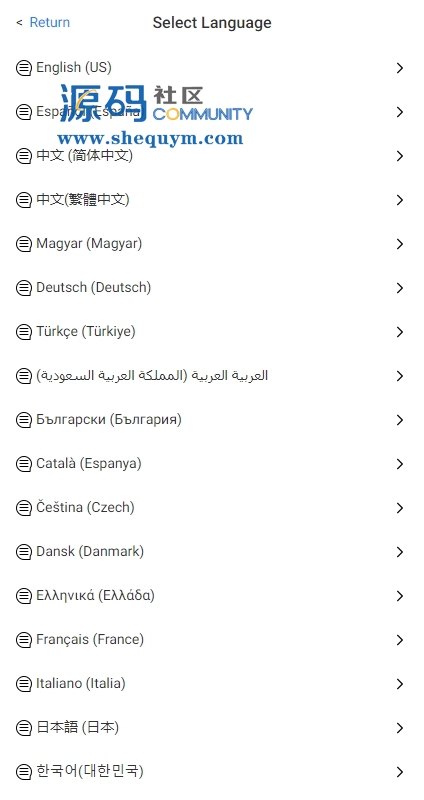Select the Arabic (Saudi Arabia) language entry

tap(212, 376)
